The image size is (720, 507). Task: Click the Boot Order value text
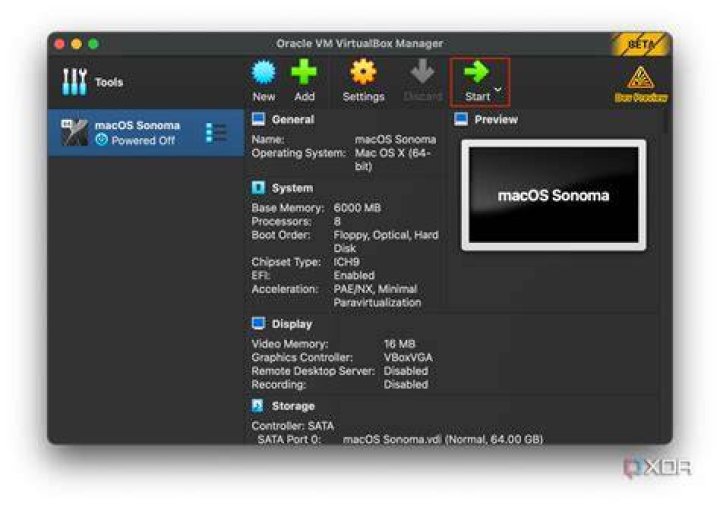[x=386, y=242]
